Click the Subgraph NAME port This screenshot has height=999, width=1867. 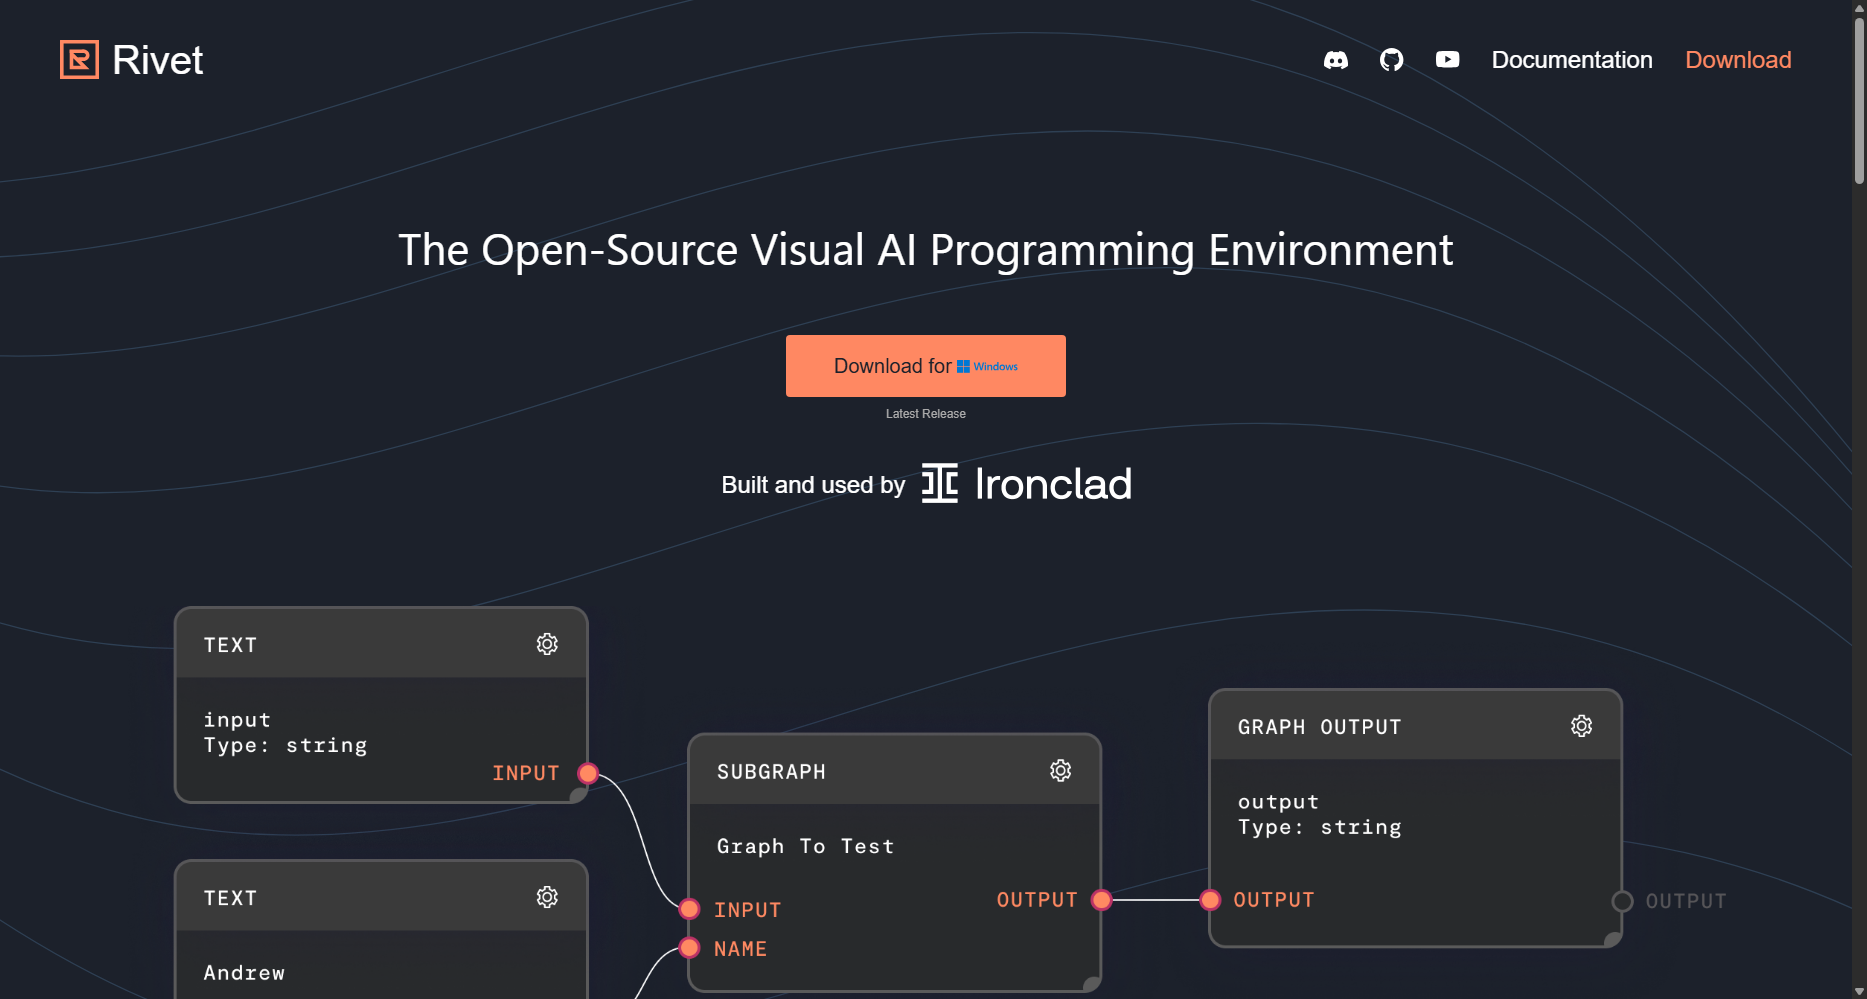689,948
